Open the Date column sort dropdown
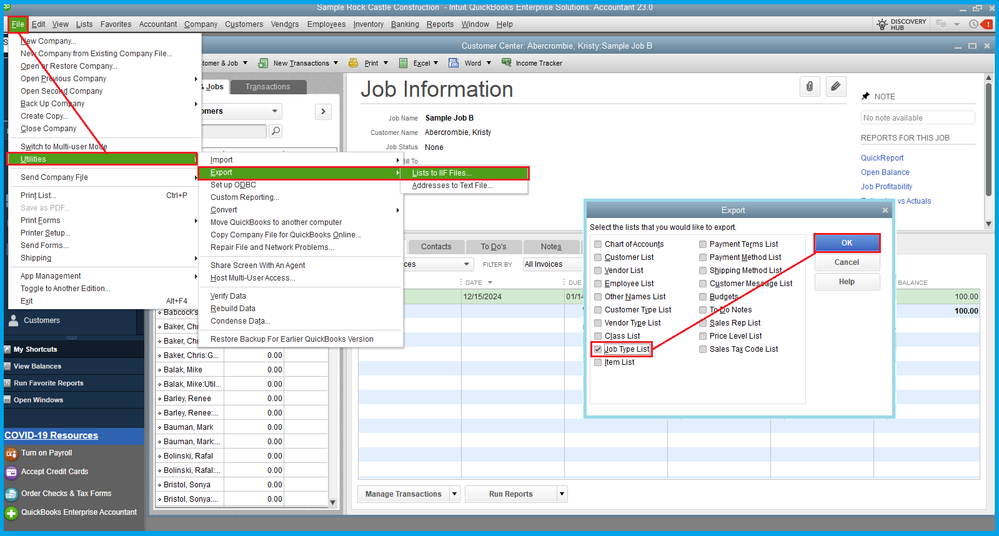Image resolution: width=999 pixels, height=536 pixels. (x=490, y=282)
